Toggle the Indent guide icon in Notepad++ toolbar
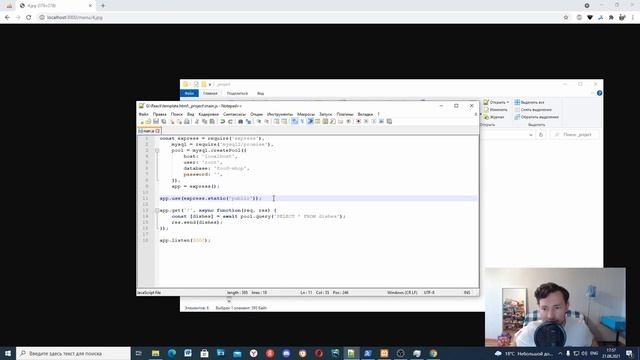The width and height of the screenshot is (640, 360). [310, 122]
